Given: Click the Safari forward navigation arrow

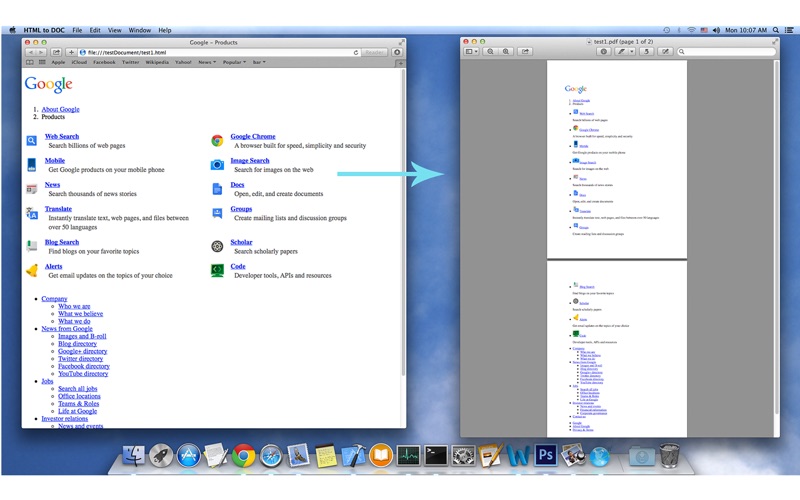Looking at the screenshot, I should click(x=41, y=53).
